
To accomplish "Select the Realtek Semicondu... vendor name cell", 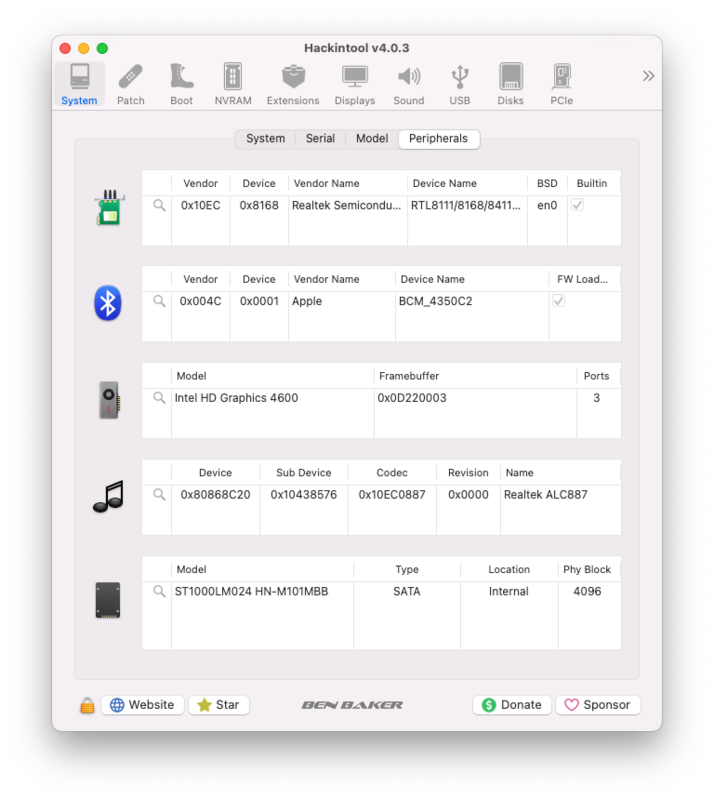I will [348, 205].
